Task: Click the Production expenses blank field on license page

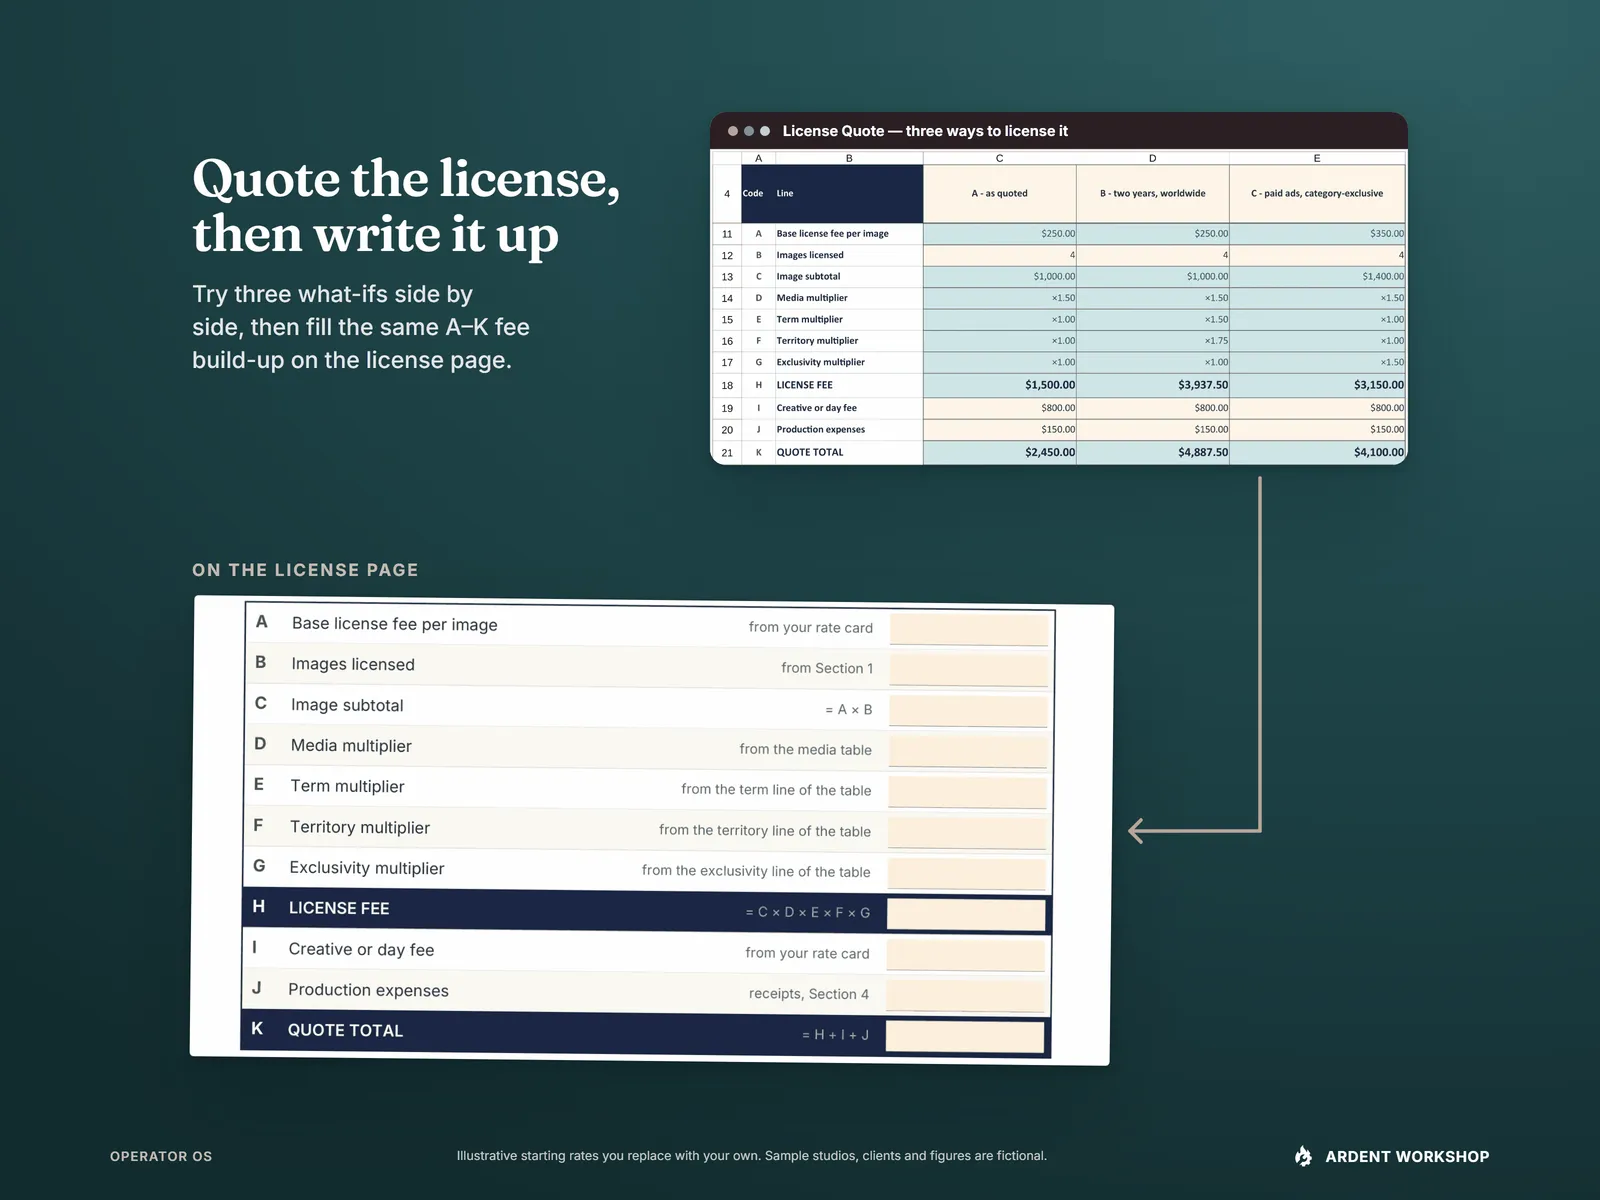Action: coord(966,995)
